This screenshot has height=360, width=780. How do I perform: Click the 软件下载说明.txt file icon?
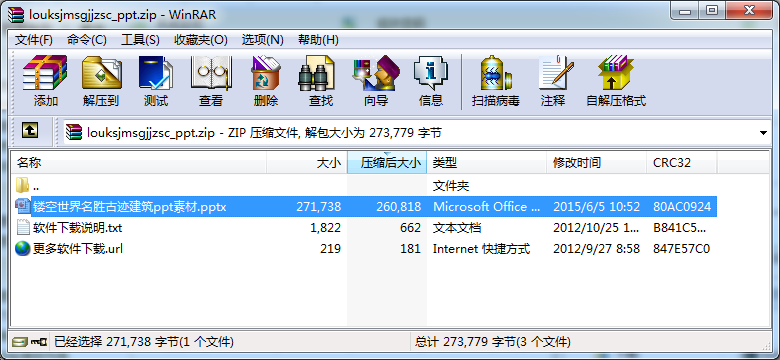23,227
